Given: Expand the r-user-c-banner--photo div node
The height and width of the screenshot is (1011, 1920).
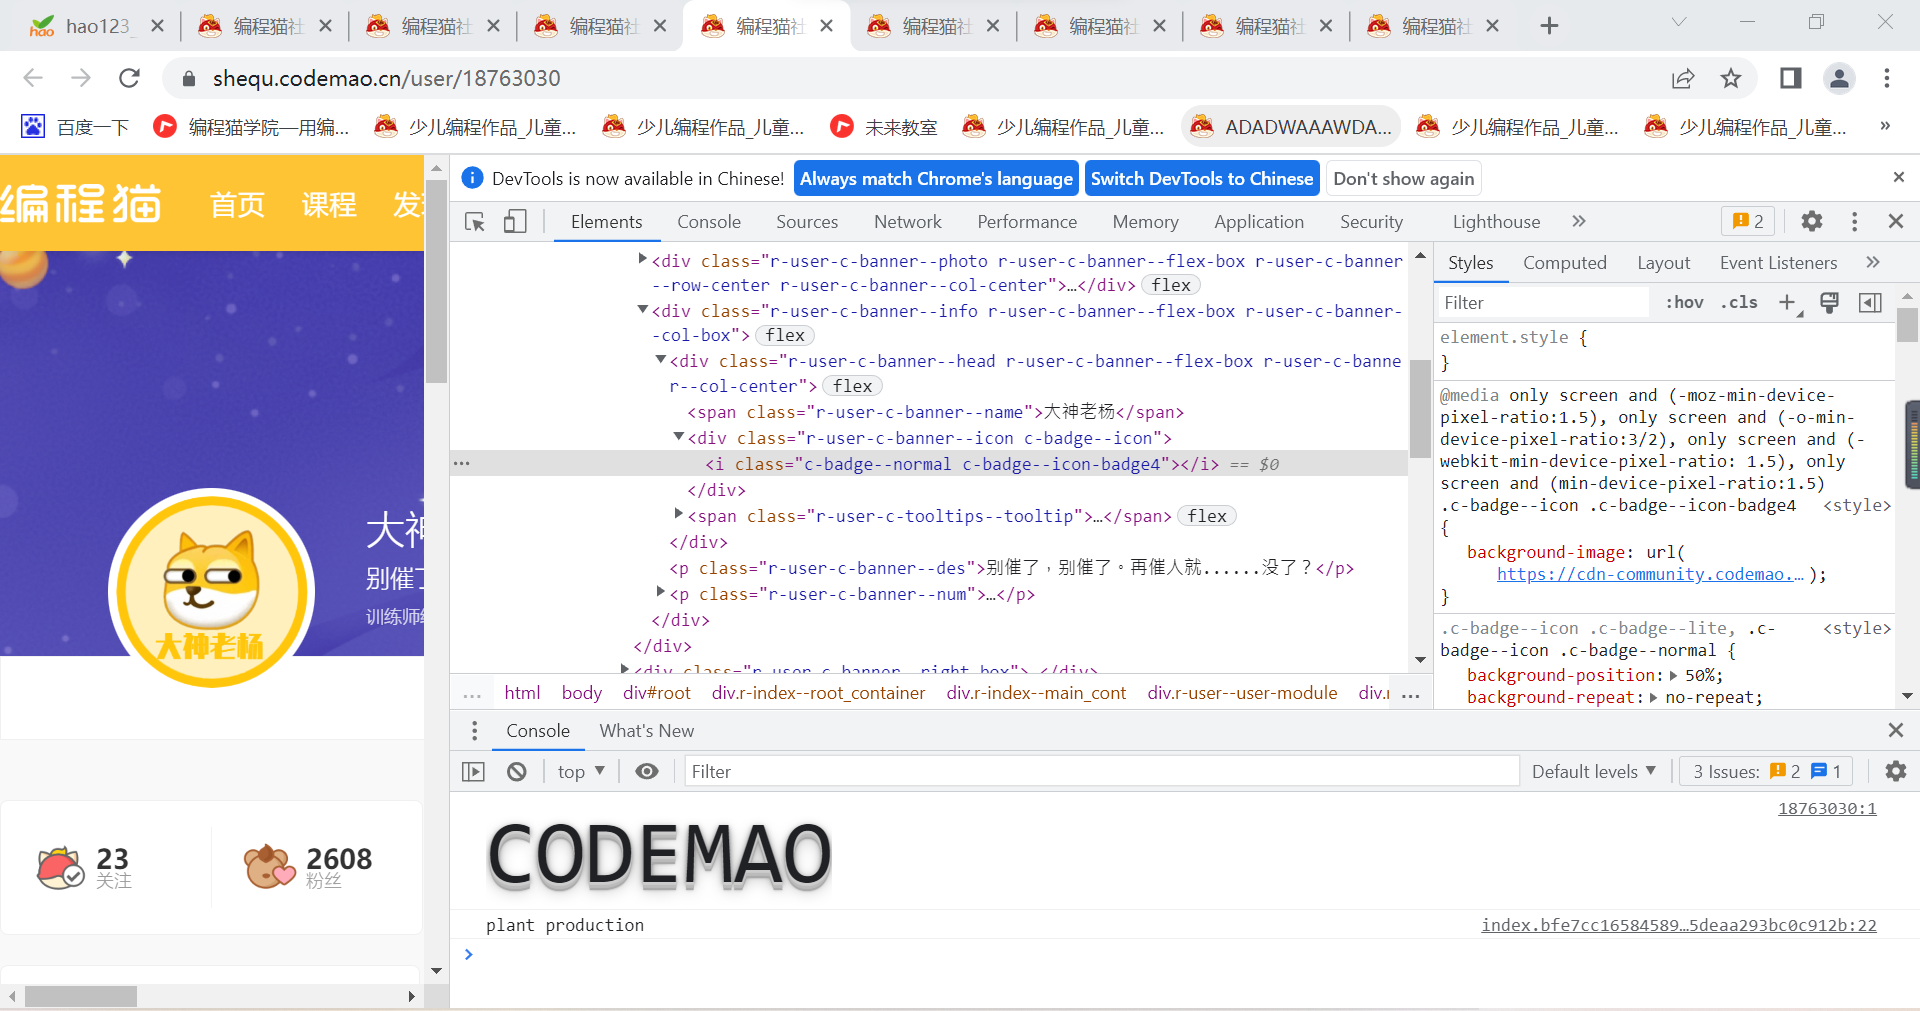Looking at the screenshot, I should coord(642,259).
